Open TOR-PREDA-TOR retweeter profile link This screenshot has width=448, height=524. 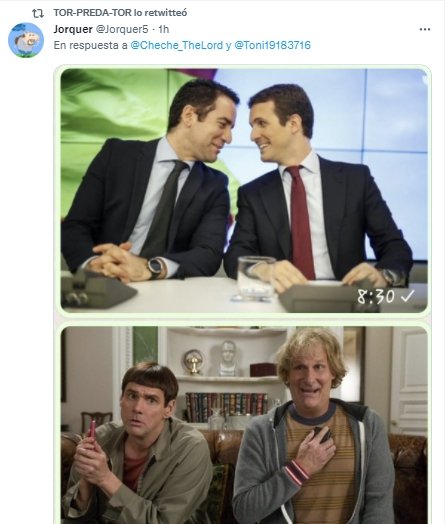coord(93,13)
